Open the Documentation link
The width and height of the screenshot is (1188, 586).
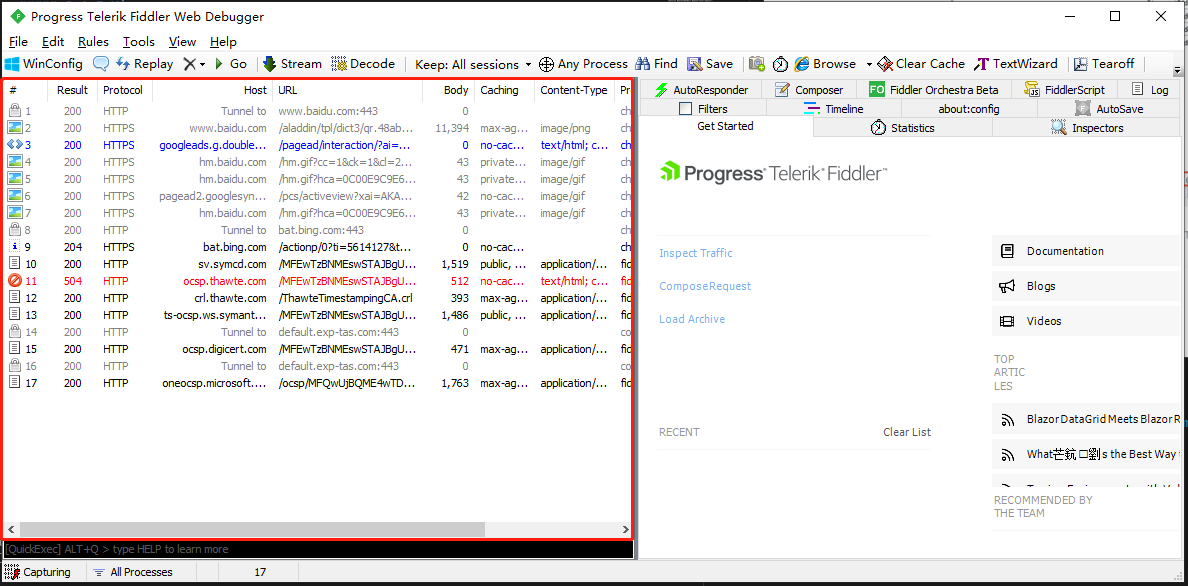[1086, 251]
